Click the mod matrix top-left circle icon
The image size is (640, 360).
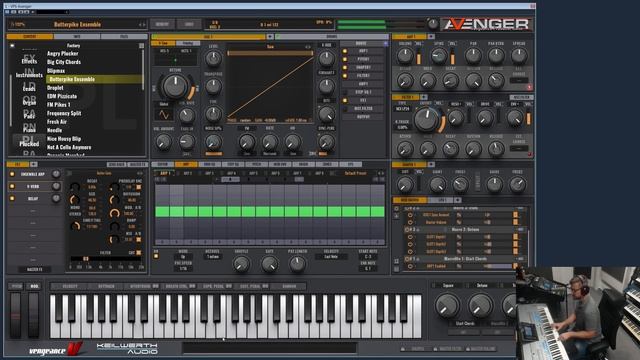[x=396, y=209]
